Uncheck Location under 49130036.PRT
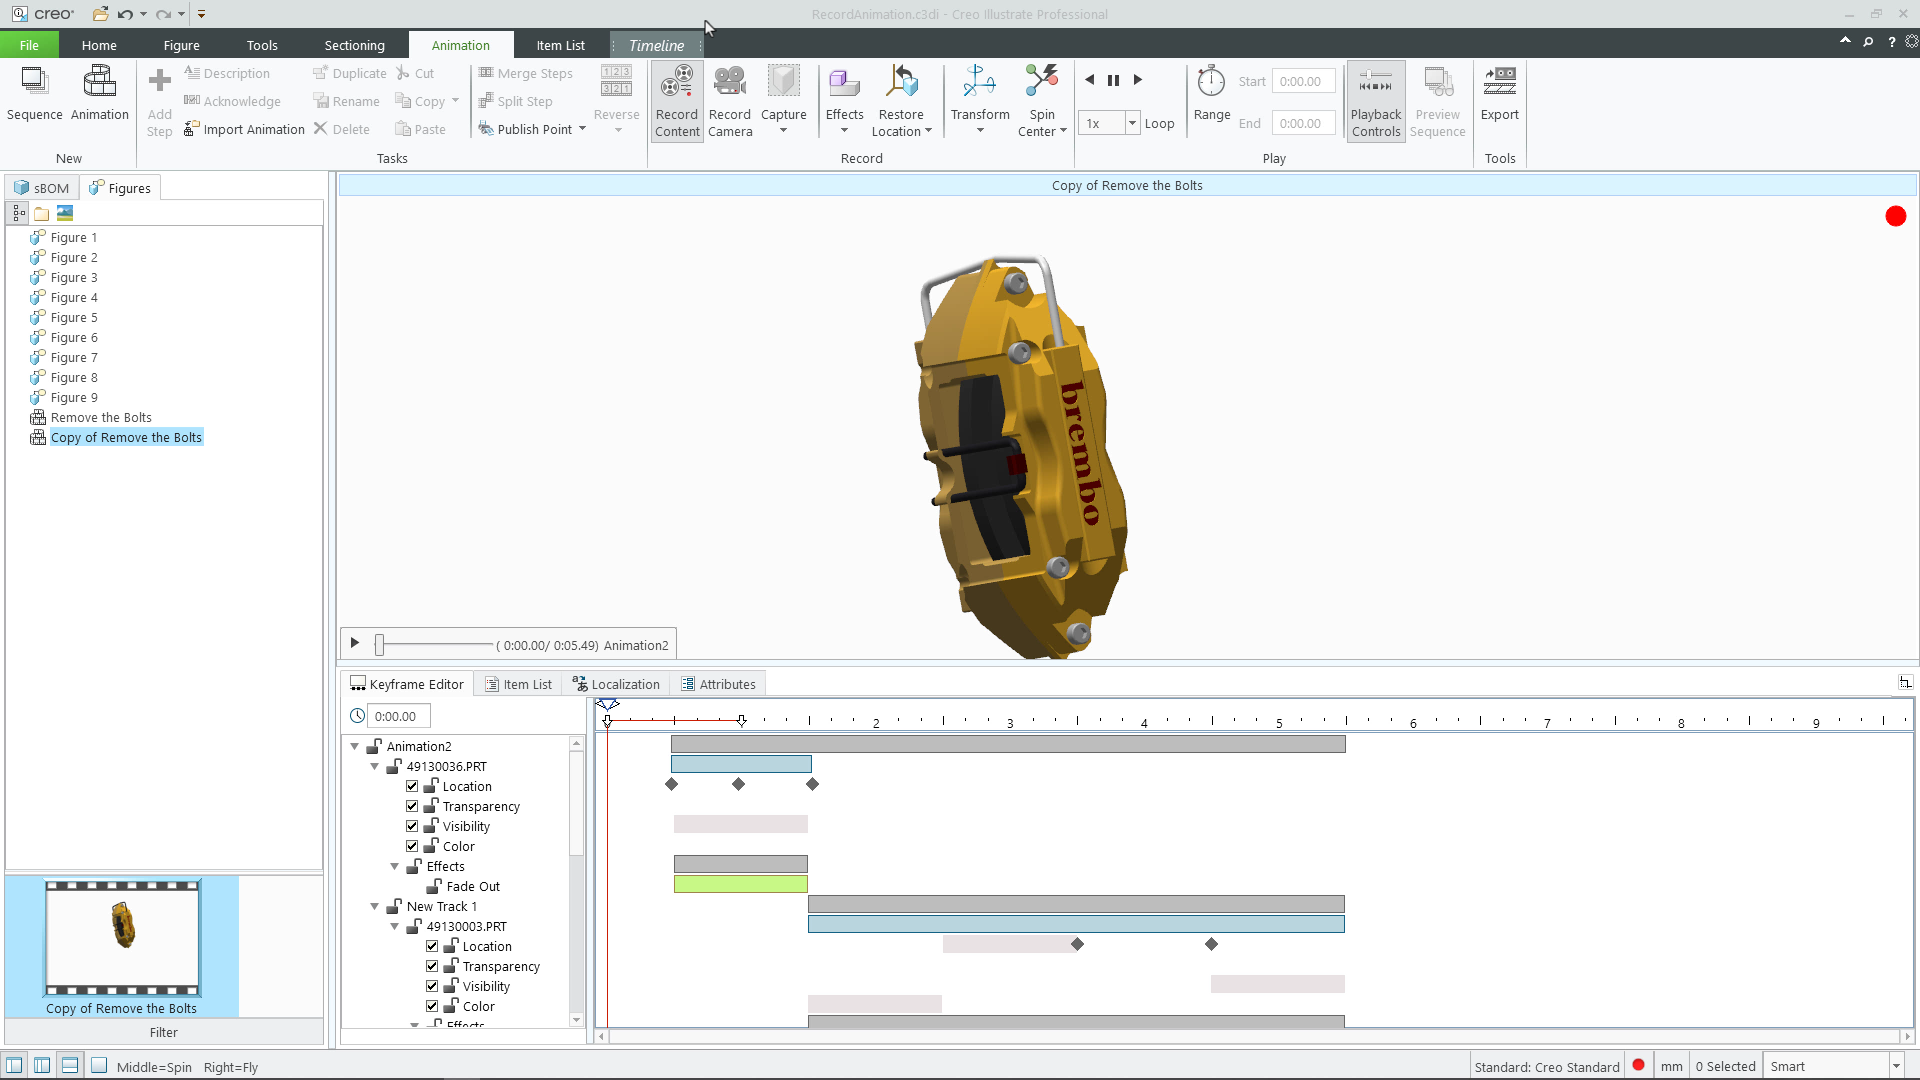Screen dimensions: 1920x1080 (412, 786)
